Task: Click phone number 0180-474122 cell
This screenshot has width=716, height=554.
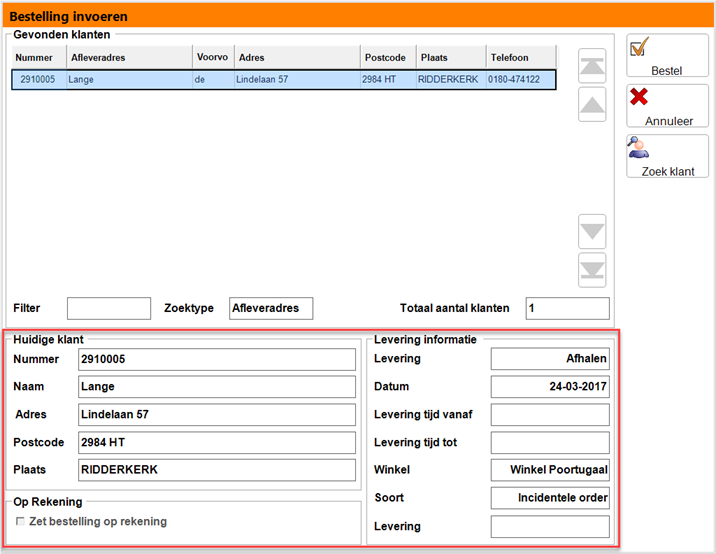Action: [521, 79]
